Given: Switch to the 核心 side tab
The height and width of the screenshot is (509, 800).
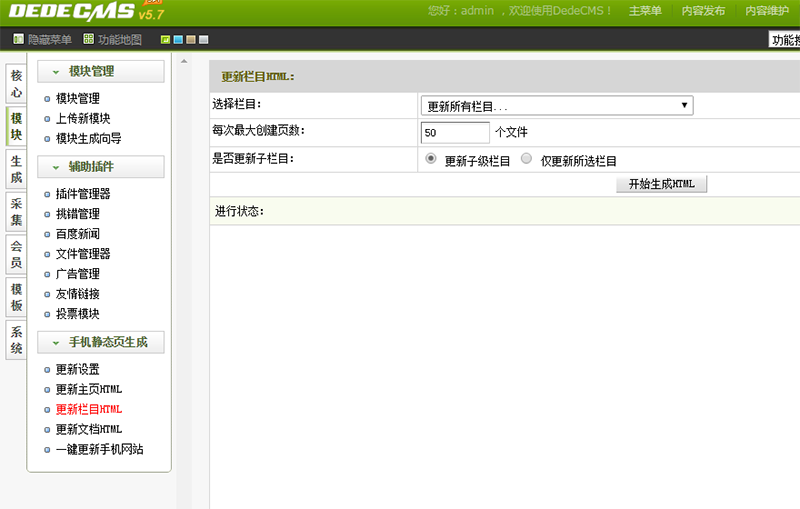Looking at the screenshot, I should point(16,84).
